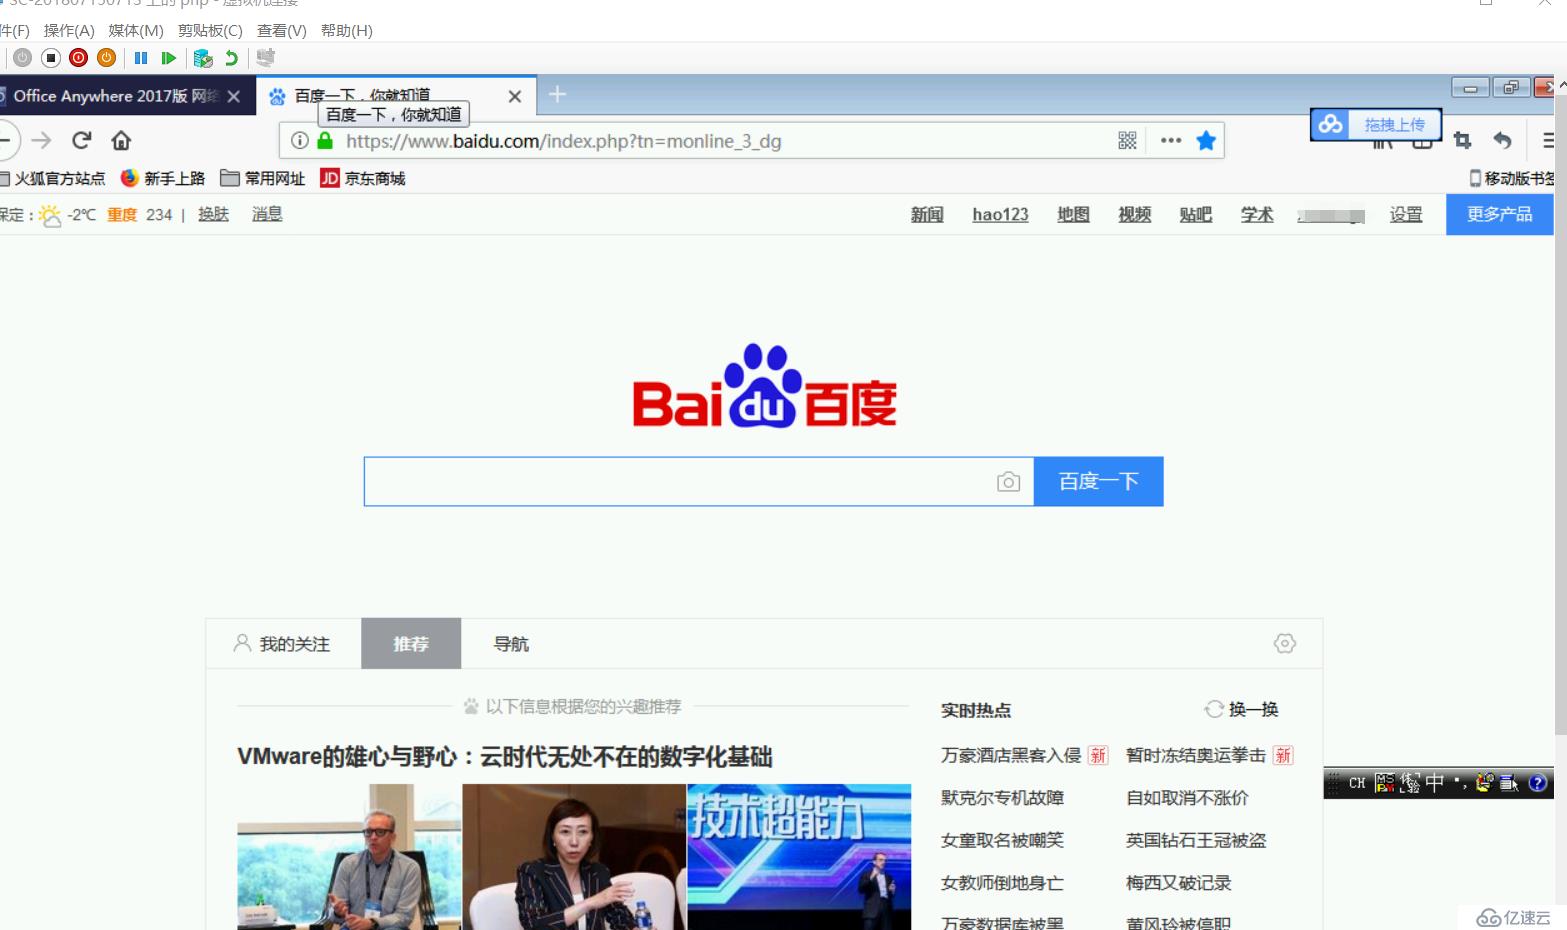This screenshot has width=1567, height=930.
Task: Click the 贴吧 navigation link
Action: tap(1195, 214)
